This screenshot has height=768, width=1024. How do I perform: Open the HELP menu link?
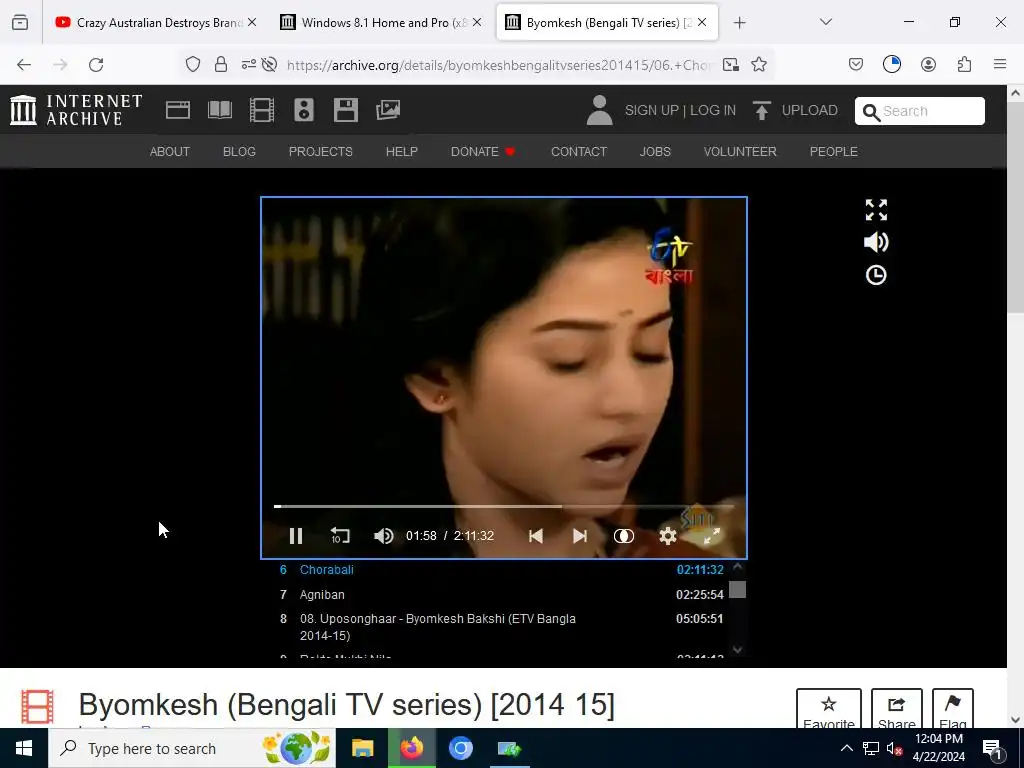click(x=402, y=152)
